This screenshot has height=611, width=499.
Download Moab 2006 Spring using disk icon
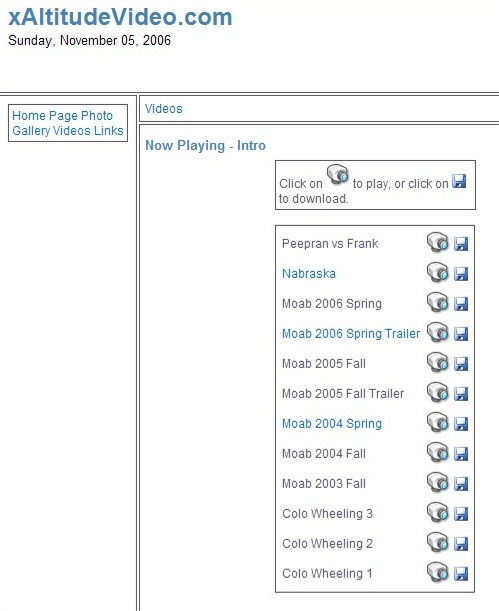[x=461, y=304]
